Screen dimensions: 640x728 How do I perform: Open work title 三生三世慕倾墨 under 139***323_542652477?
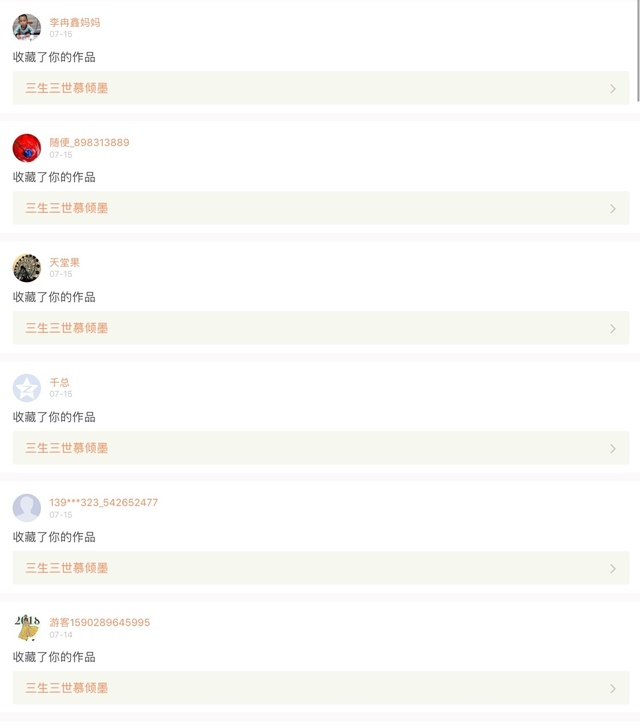[67, 568]
